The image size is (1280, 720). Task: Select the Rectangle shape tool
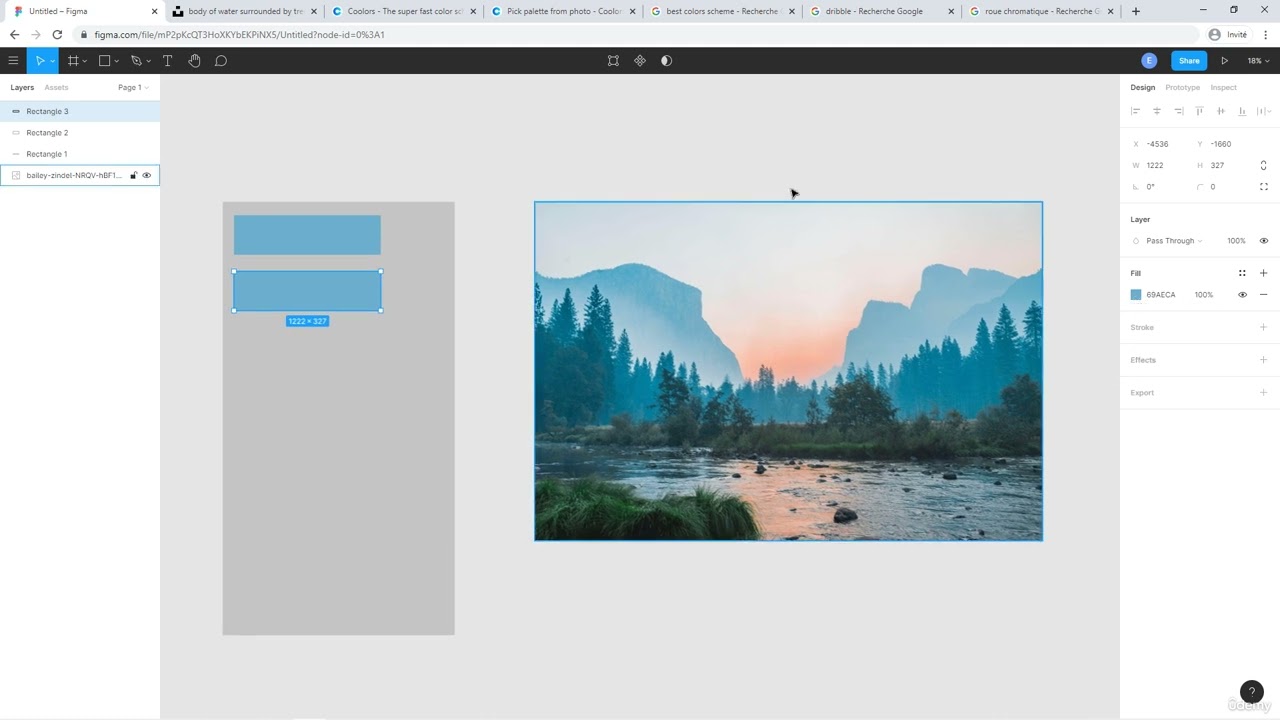pos(104,61)
